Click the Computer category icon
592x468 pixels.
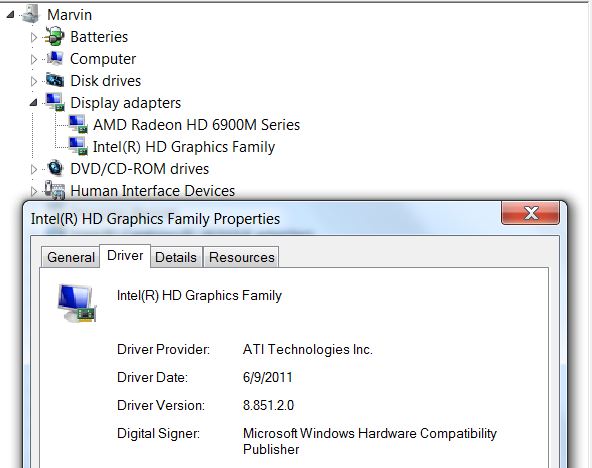click(x=55, y=58)
